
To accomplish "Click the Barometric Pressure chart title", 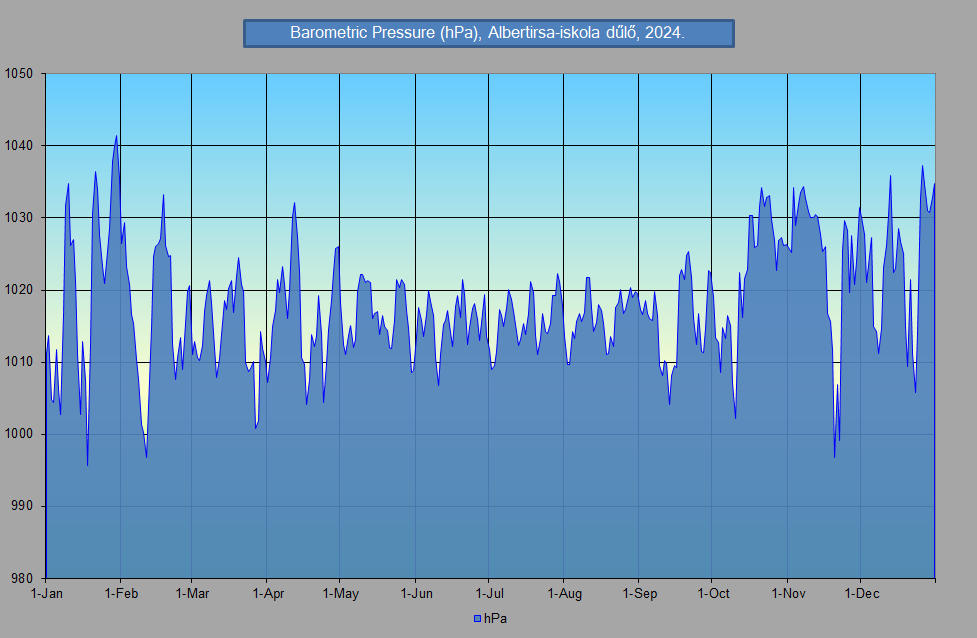I will coord(488,33).
